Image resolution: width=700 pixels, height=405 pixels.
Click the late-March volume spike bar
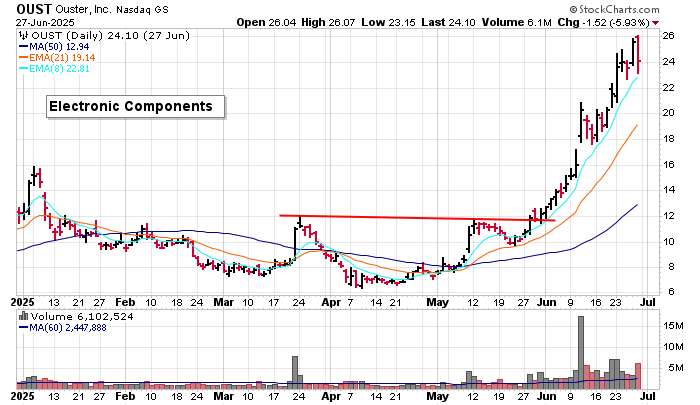[x=295, y=373]
